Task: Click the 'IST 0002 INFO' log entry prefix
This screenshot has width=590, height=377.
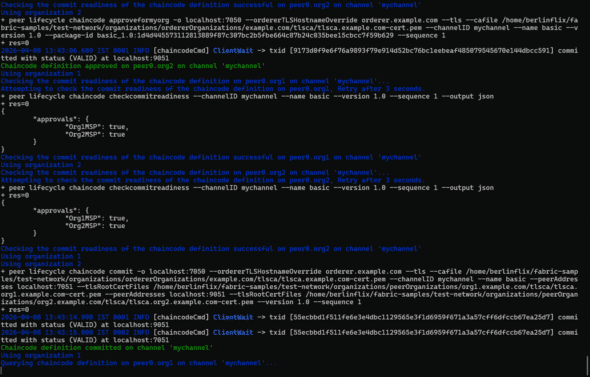Action: point(122,333)
